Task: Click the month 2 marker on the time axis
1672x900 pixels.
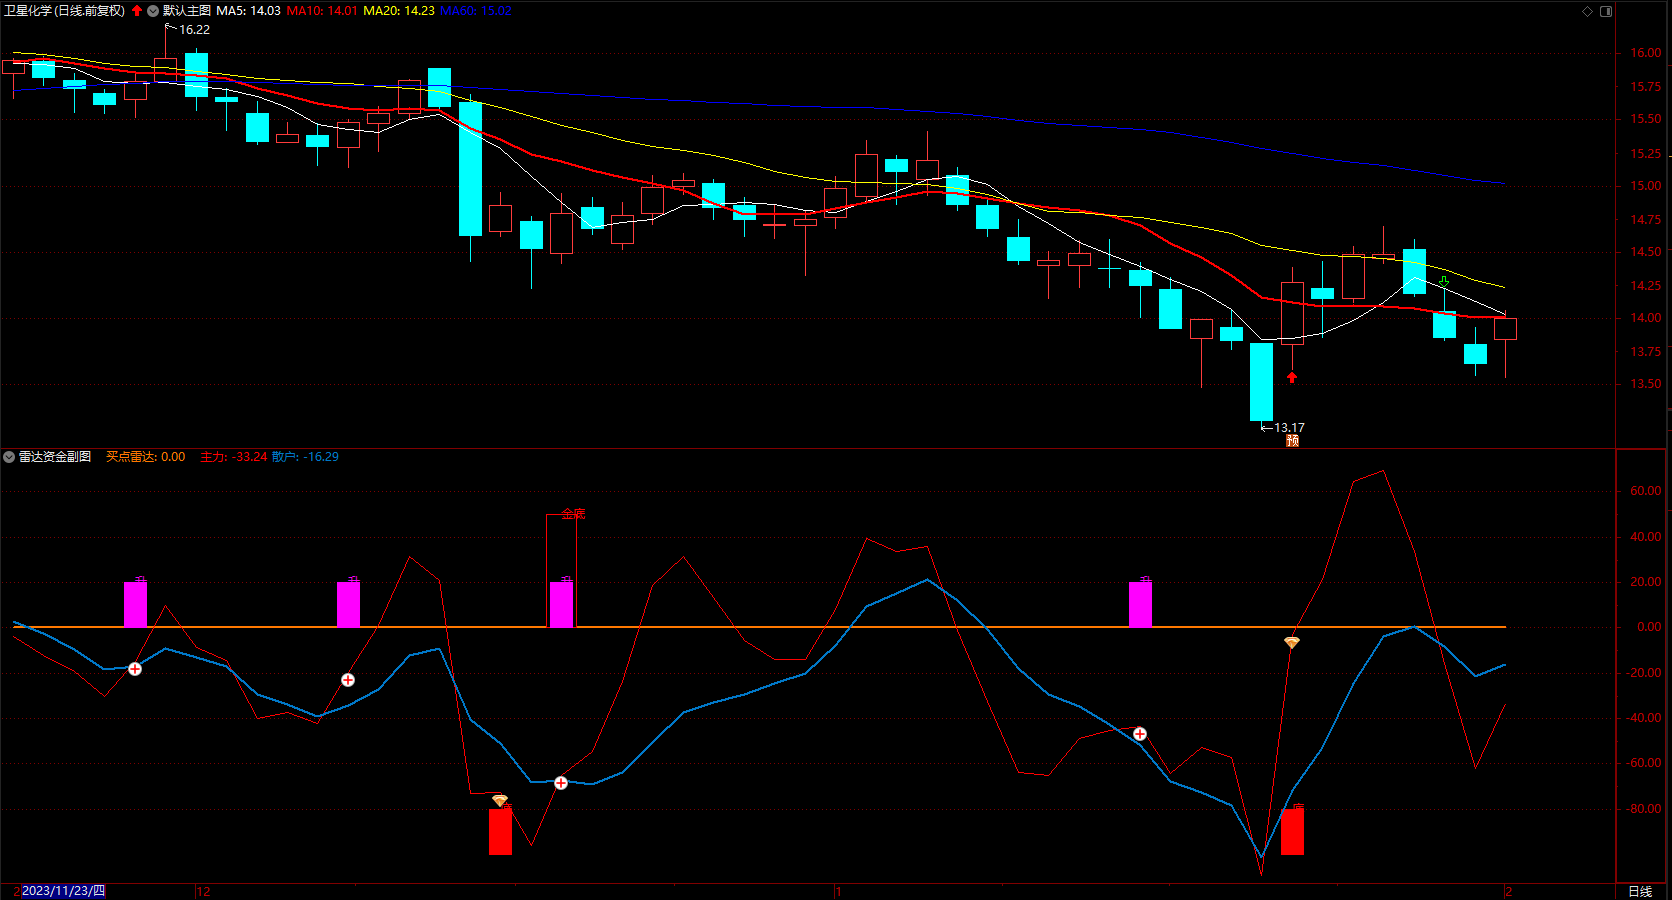Action: 1508,891
